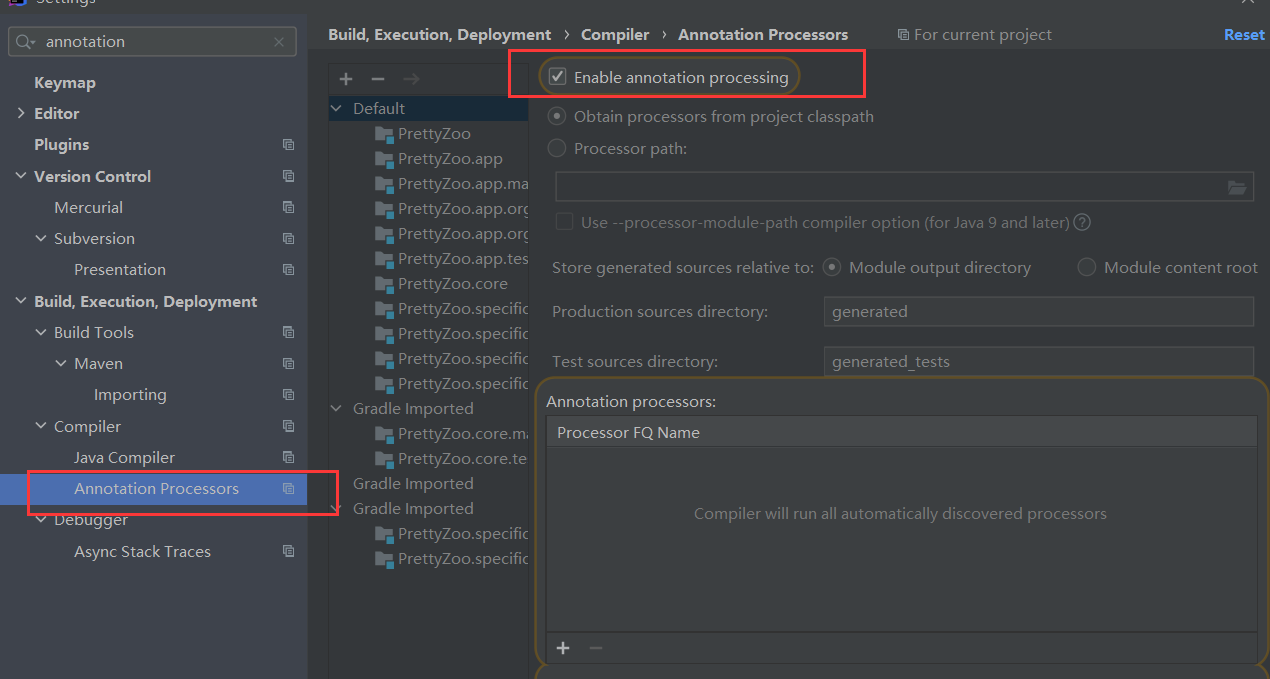Image resolution: width=1270 pixels, height=679 pixels.
Task: Click the search magnifier icon
Action: [27, 42]
